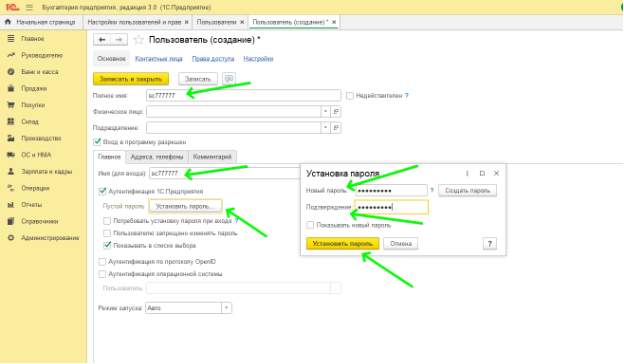
Task: Open the Права доступа link
Action: tap(213, 59)
